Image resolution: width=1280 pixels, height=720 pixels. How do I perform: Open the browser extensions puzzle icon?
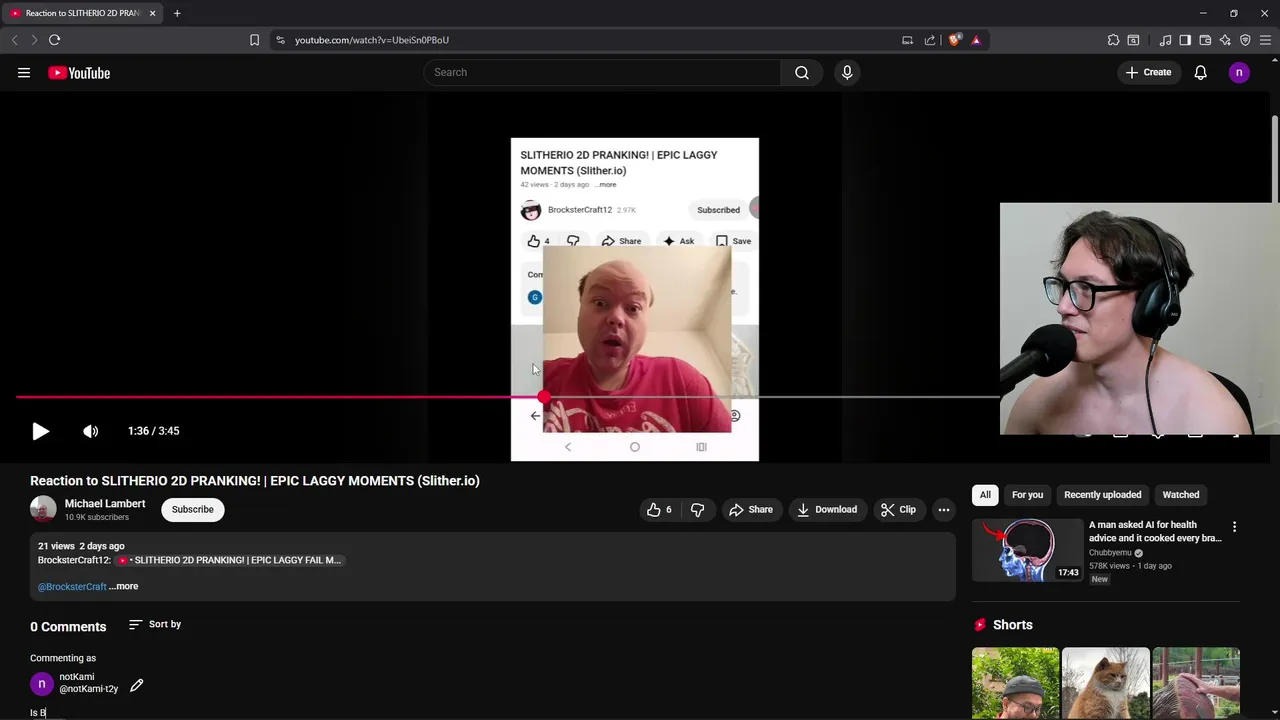pos(1113,40)
